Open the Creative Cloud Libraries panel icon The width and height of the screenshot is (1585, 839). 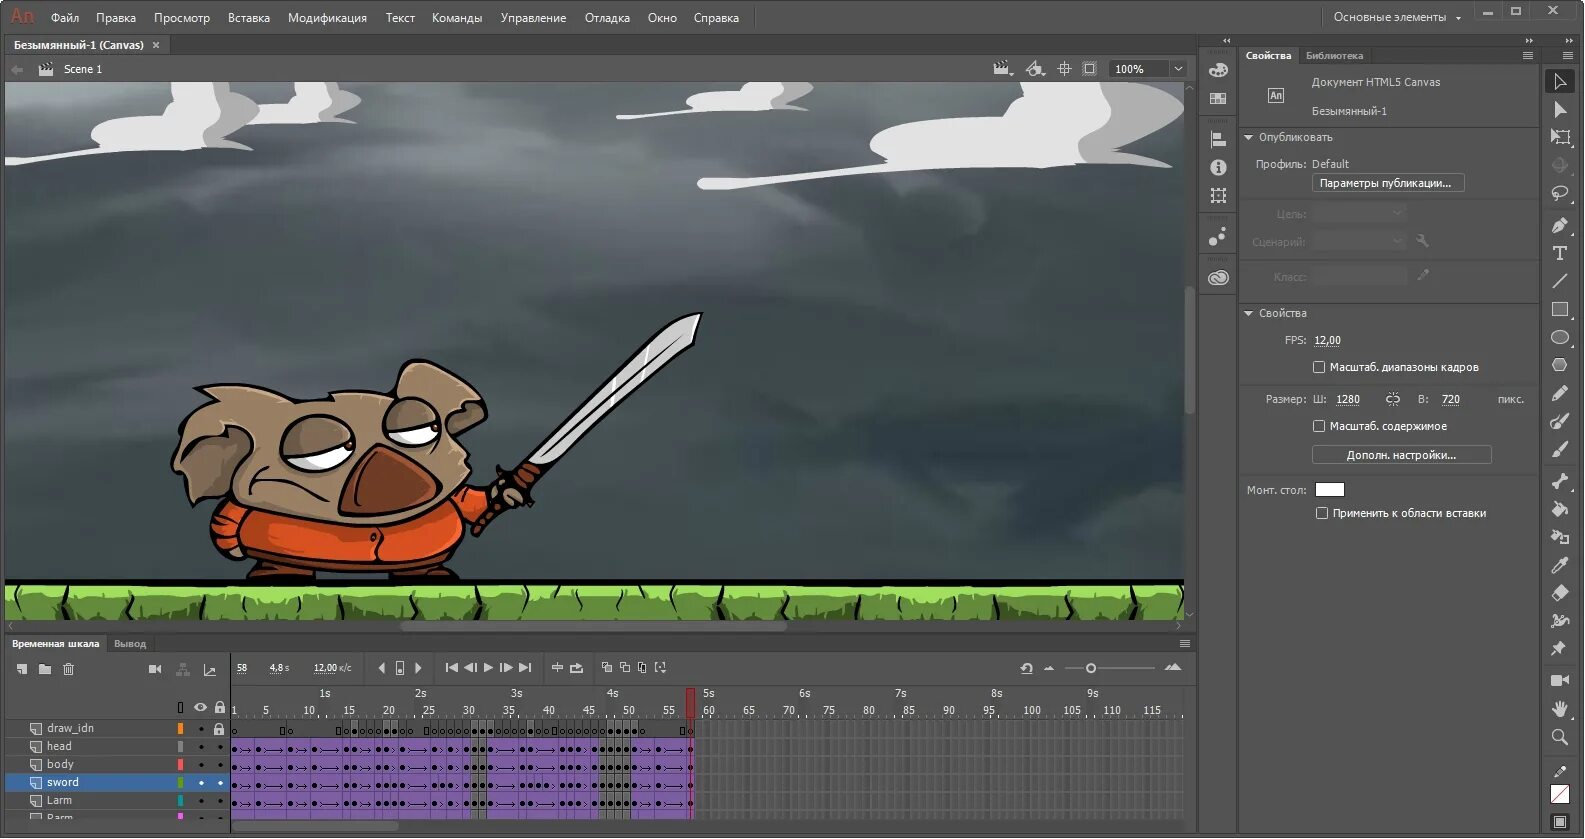1218,278
